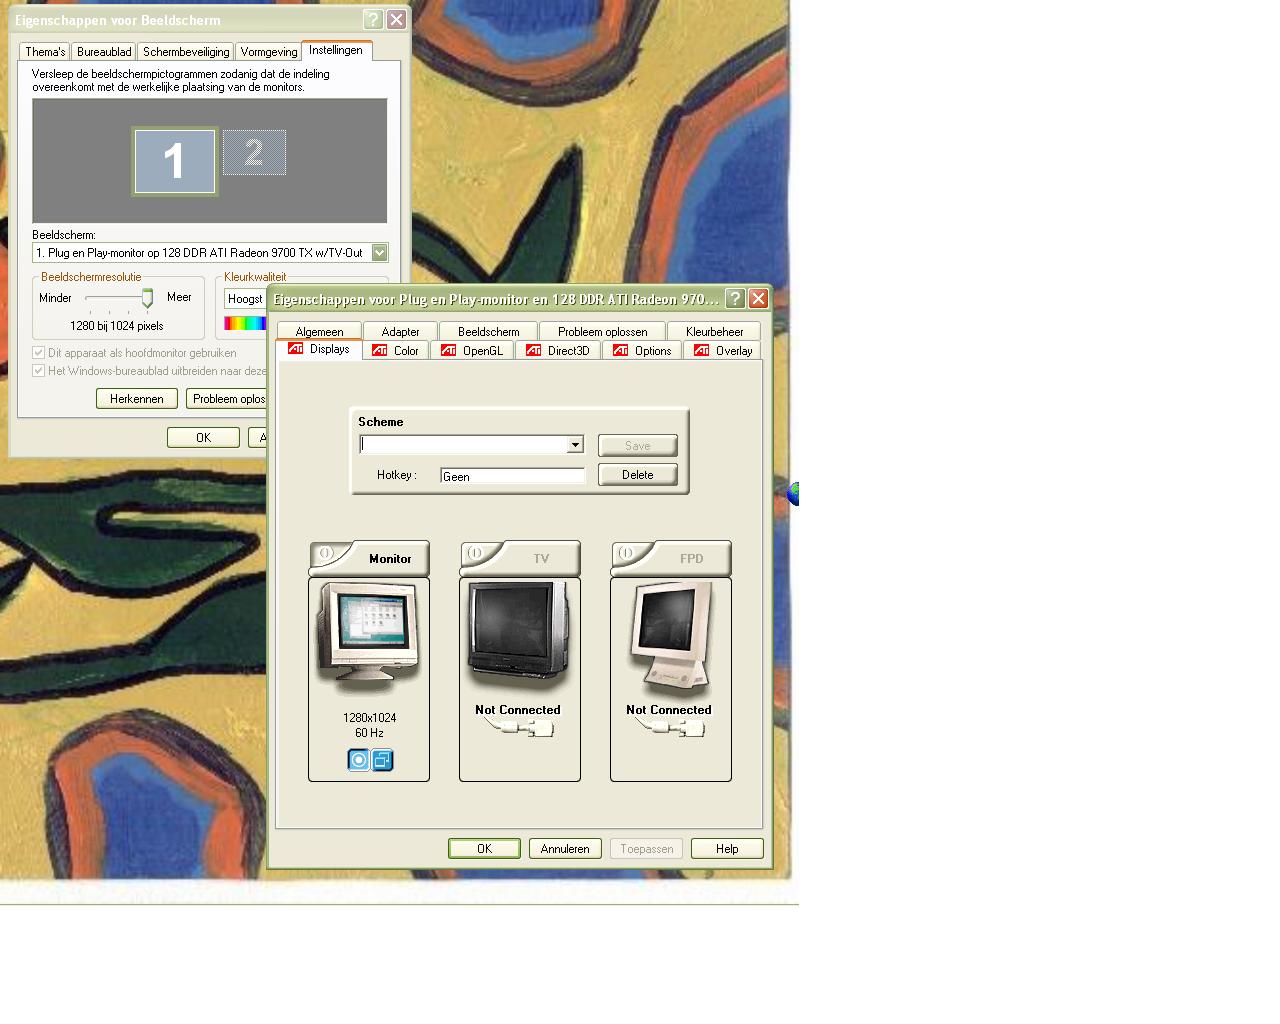Click Annuleren in ATI properties dialog
1280x1024 pixels.
point(565,849)
